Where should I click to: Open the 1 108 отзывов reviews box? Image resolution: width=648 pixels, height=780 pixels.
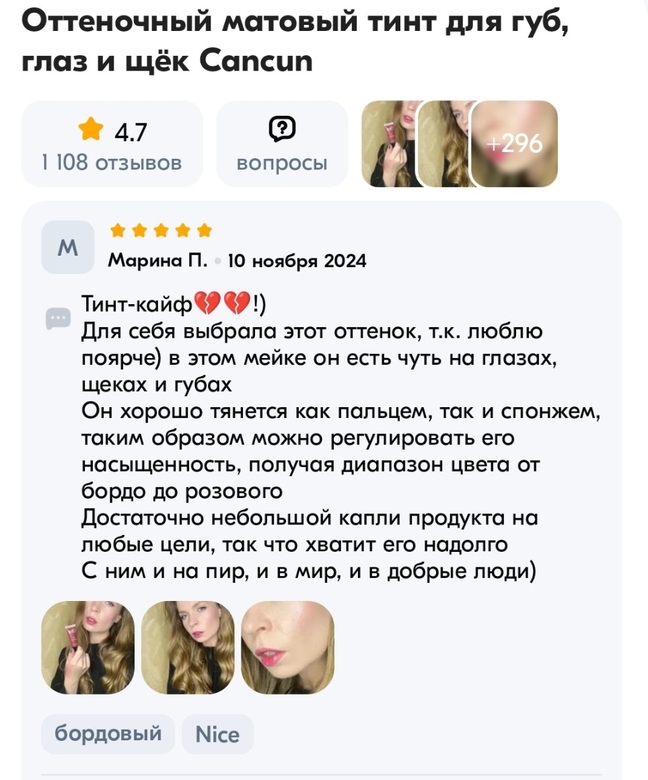112,144
